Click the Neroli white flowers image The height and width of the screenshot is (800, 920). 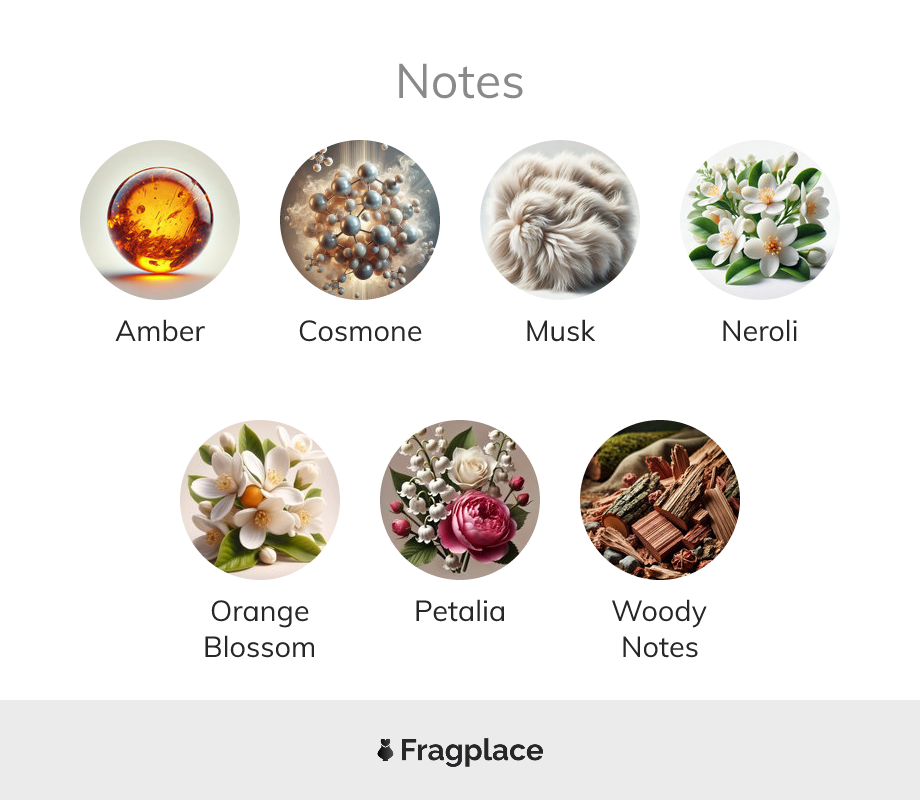[760, 220]
